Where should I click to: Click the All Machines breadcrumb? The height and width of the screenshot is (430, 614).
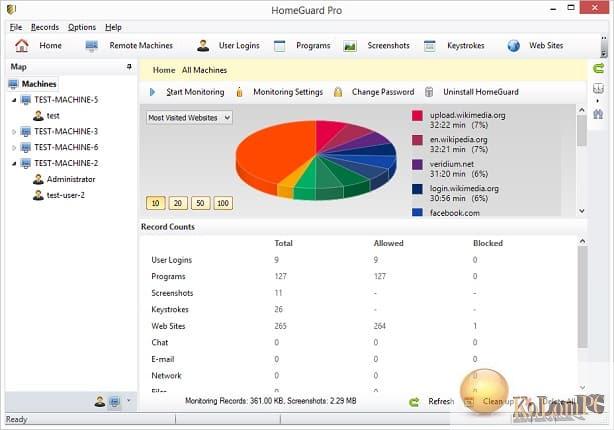coord(204,70)
